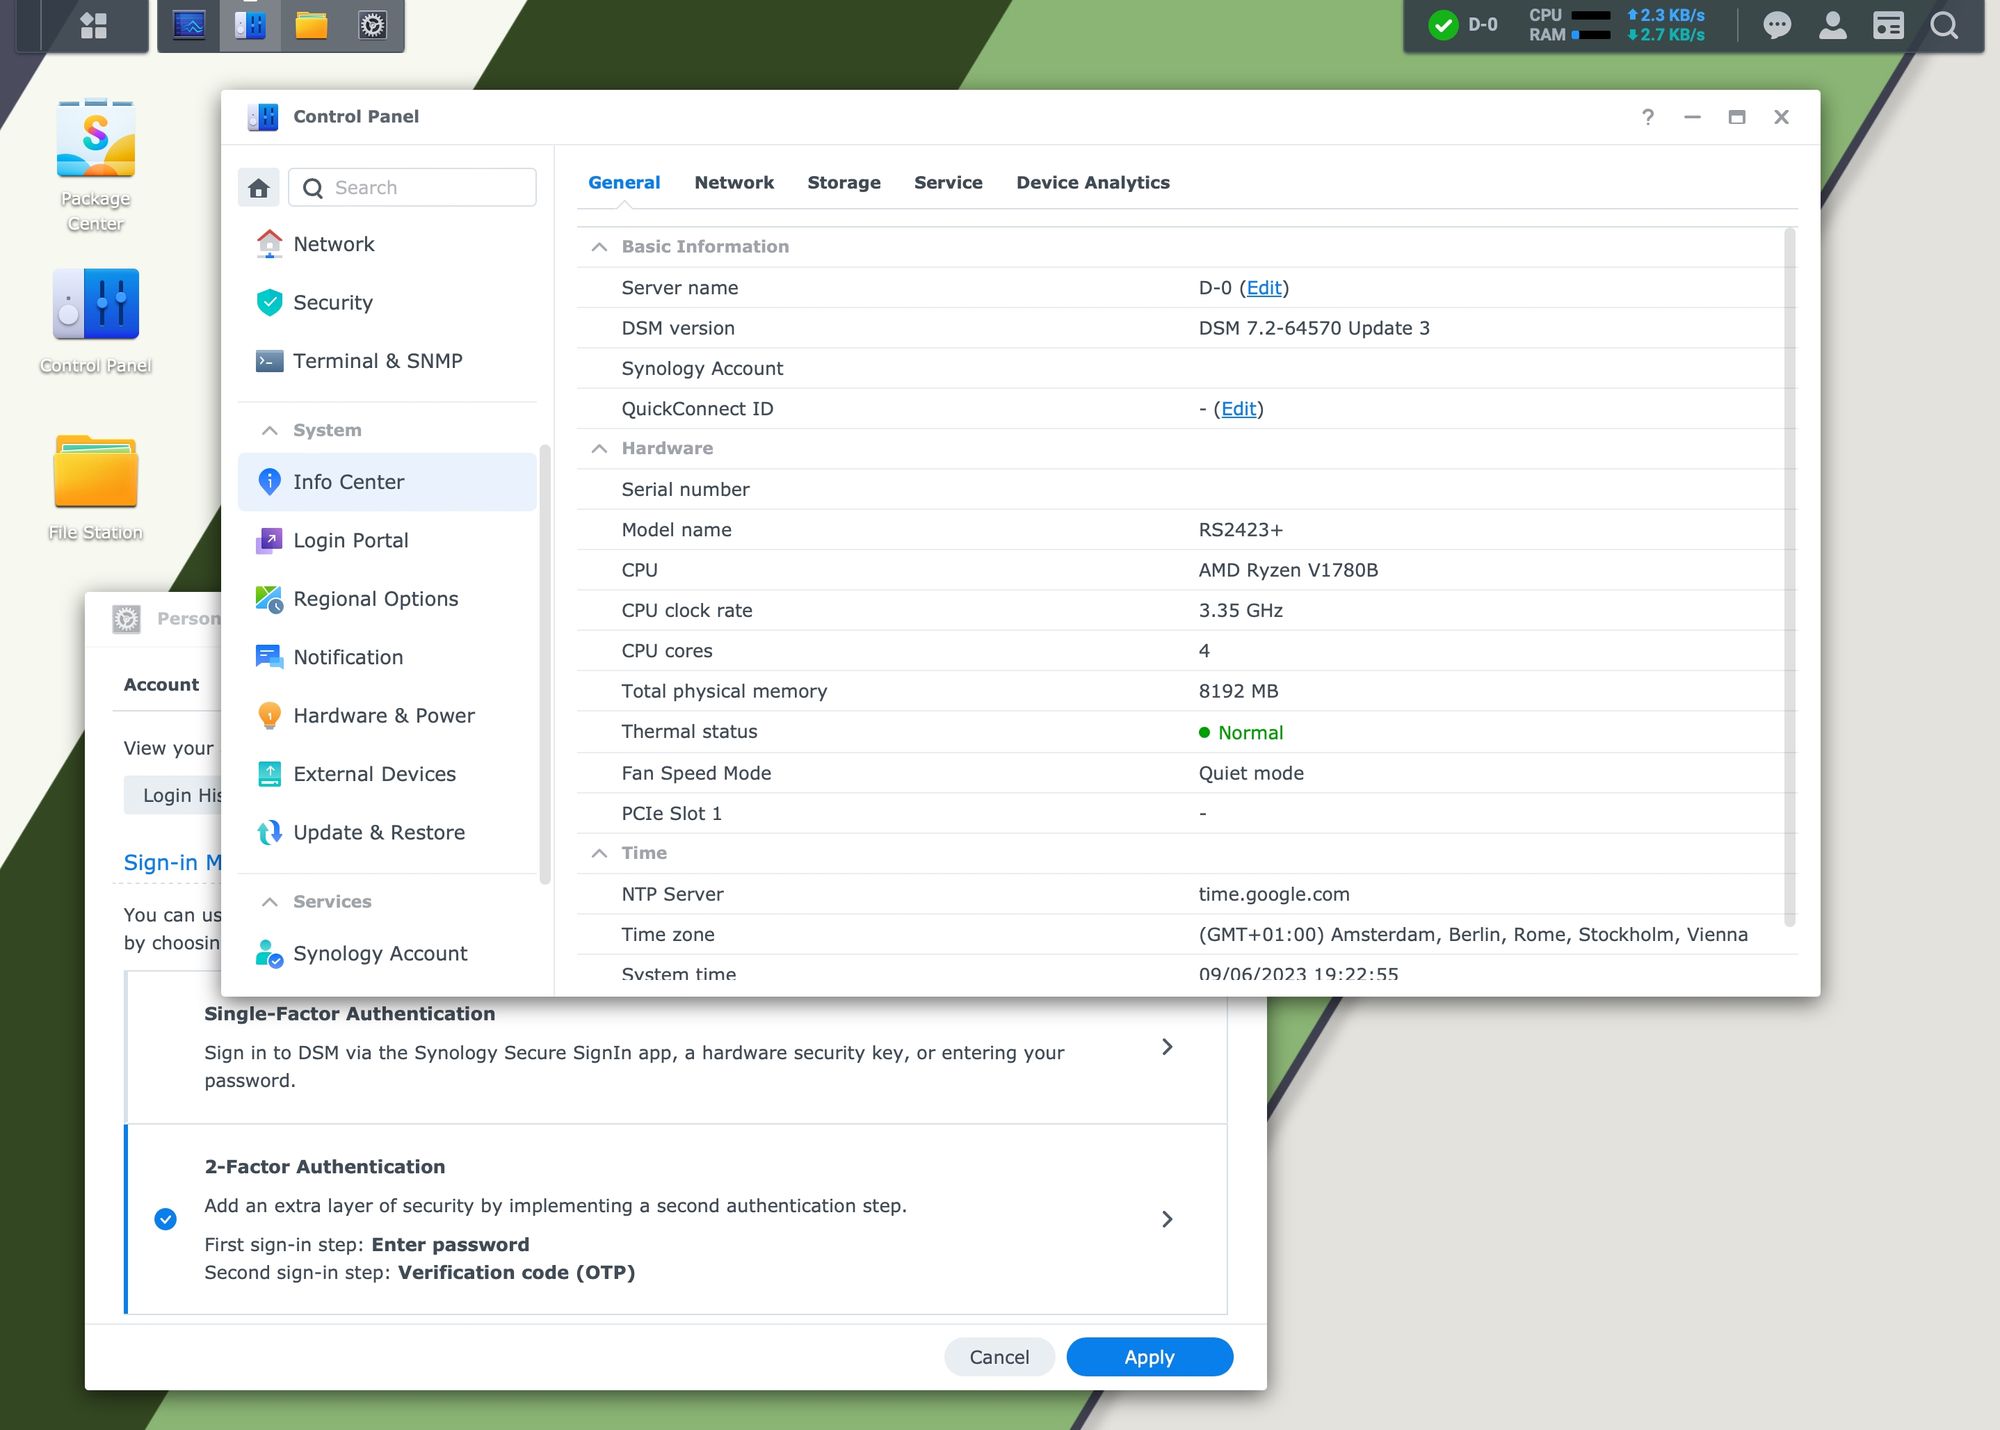2000x1430 pixels.
Task: Select Network in the sidebar
Action: coord(387,244)
